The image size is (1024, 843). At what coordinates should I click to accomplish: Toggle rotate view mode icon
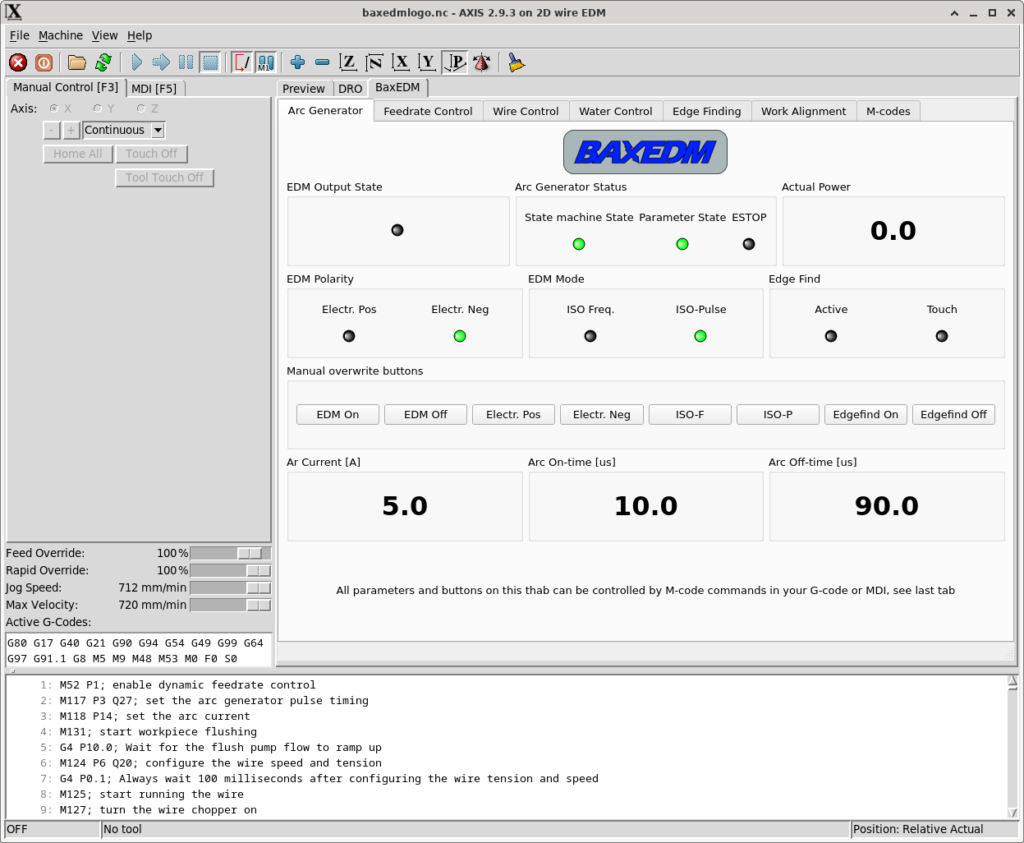coord(482,63)
